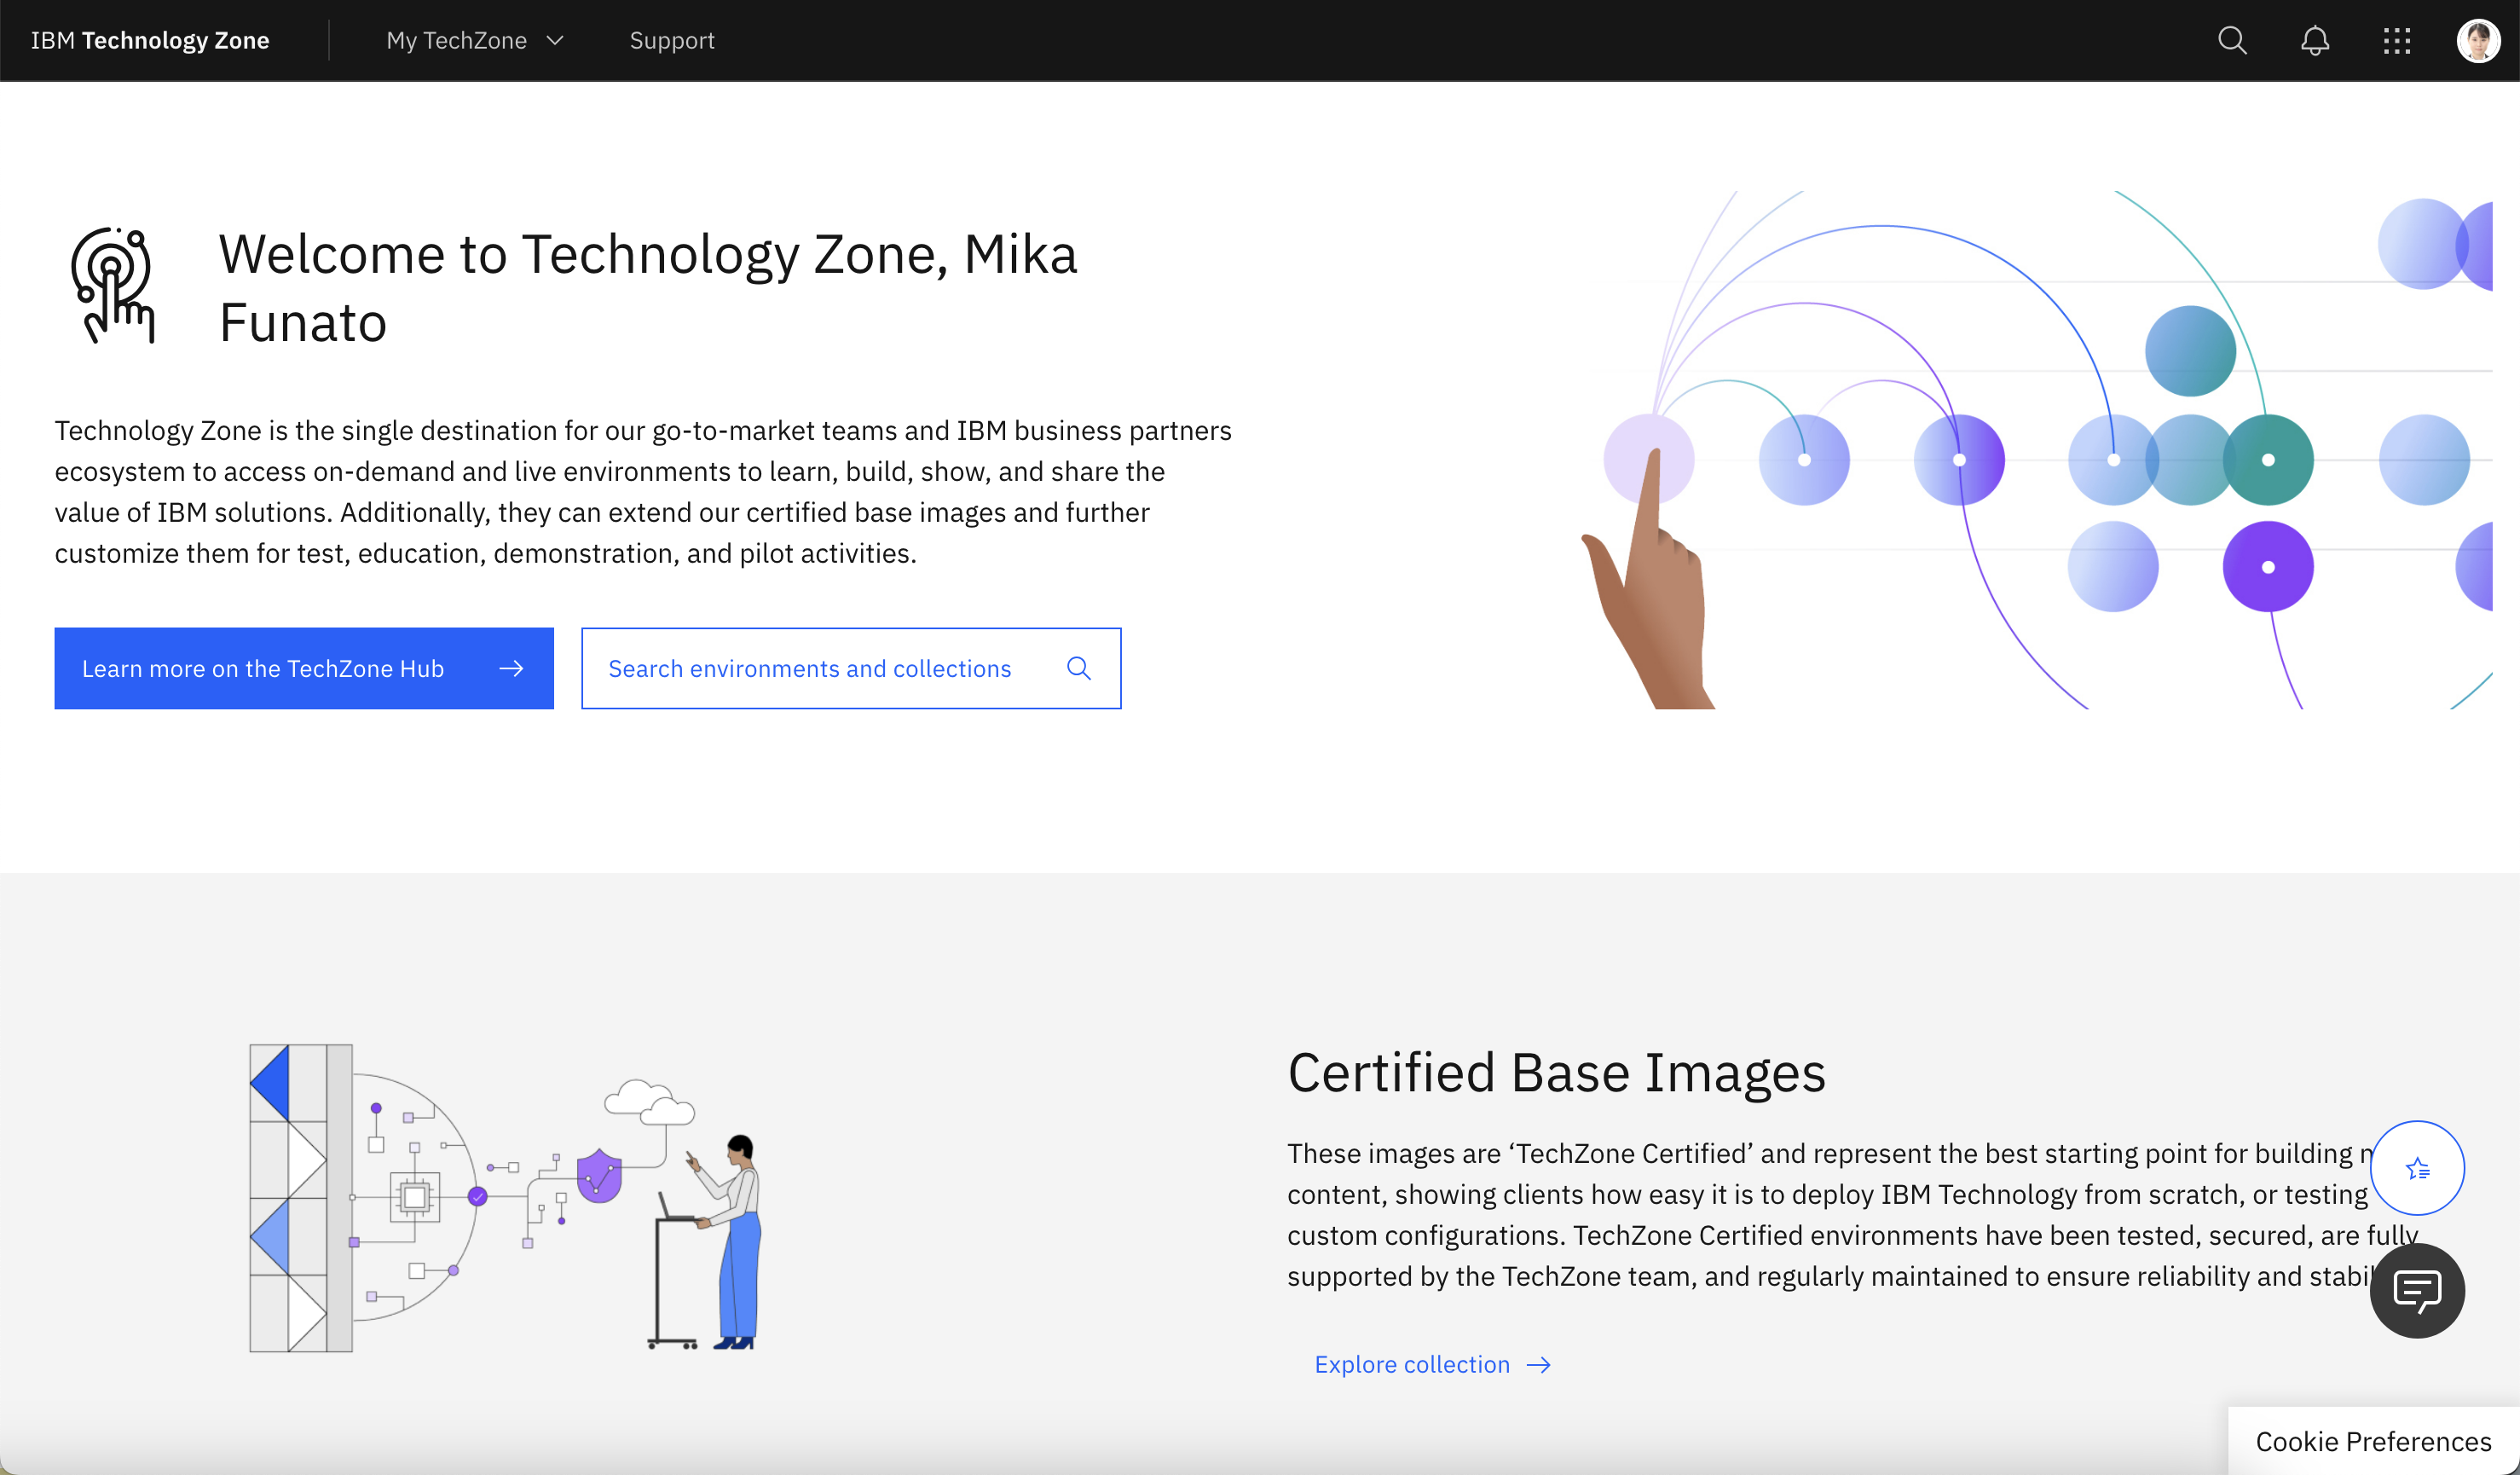Open the notifications bell
This screenshot has width=2520, height=1475.
point(2314,41)
